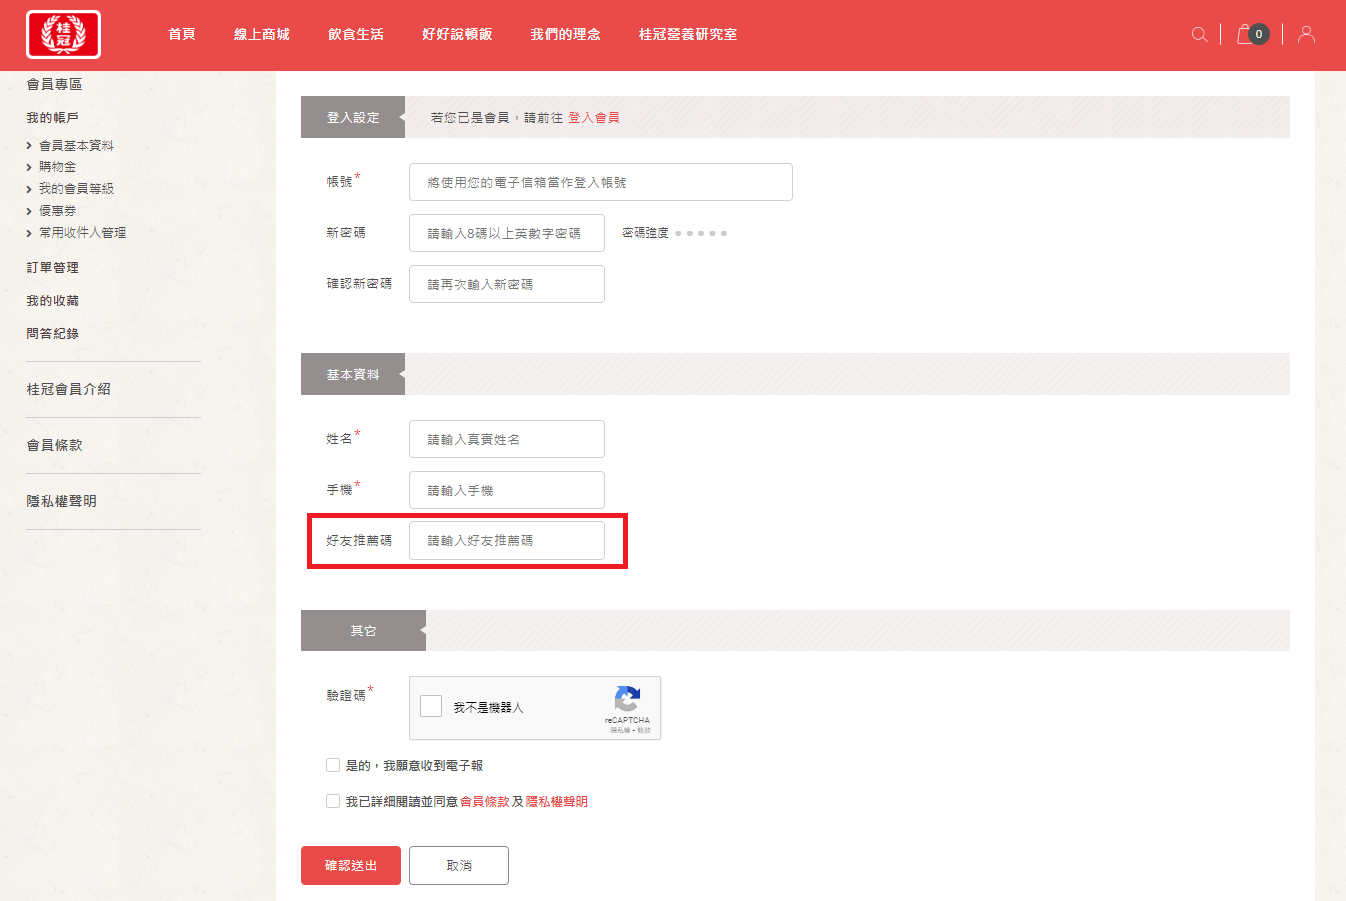
Task: Focus the 帳號 email input field
Action: [x=600, y=183]
